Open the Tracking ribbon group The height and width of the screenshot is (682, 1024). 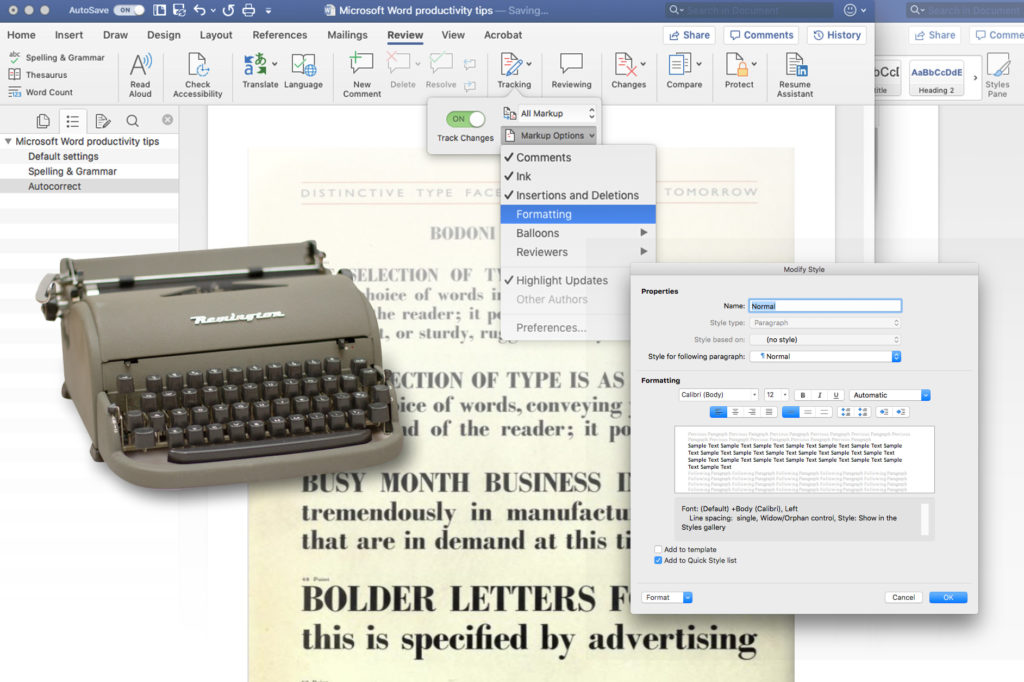tap(514, 72)
